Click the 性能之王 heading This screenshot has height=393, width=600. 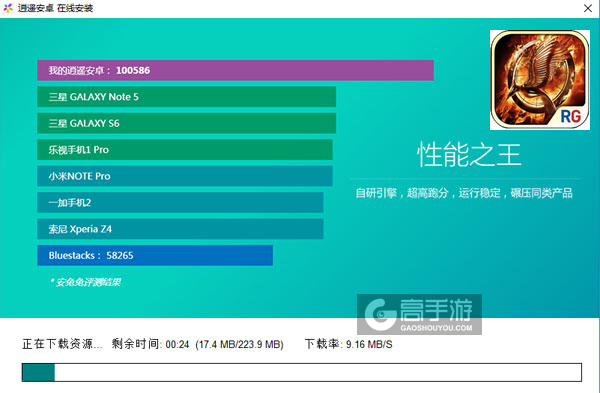click(469, 155)
